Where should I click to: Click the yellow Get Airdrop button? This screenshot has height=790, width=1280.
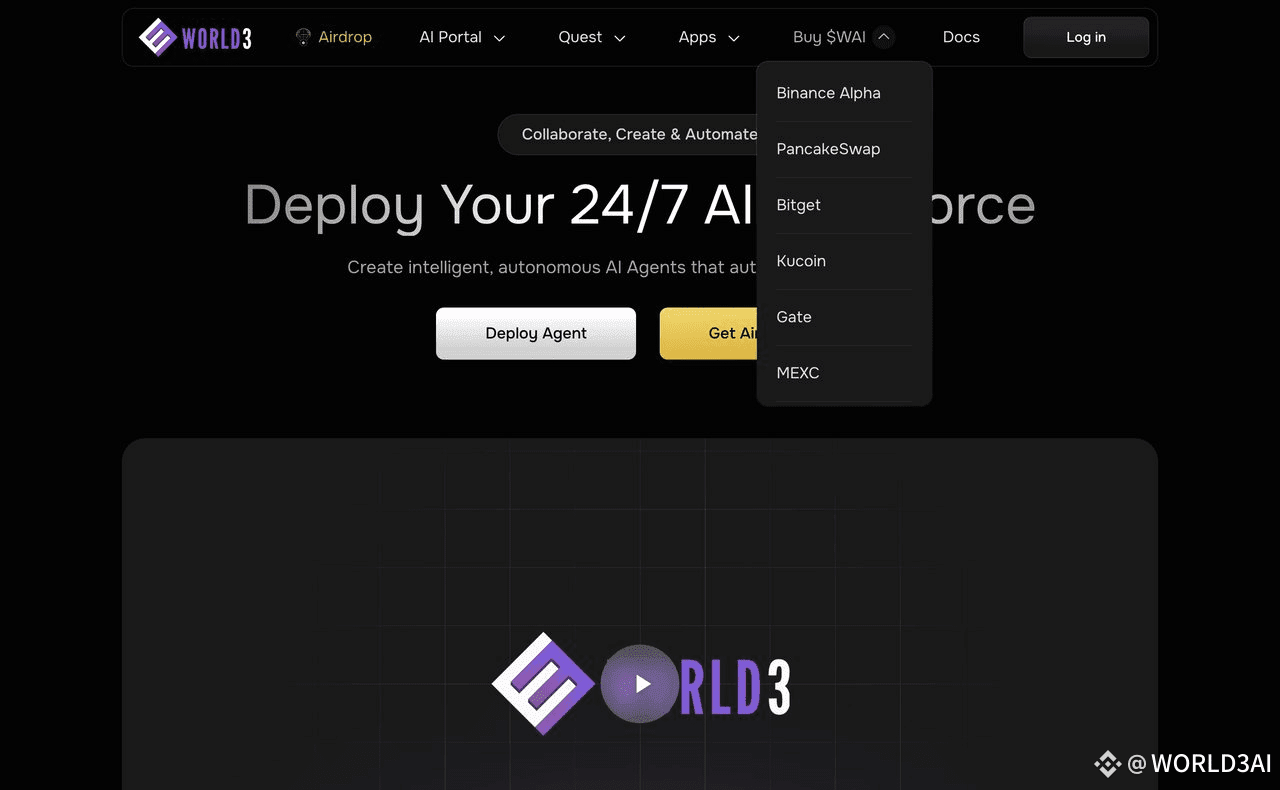tap(708, 333)
